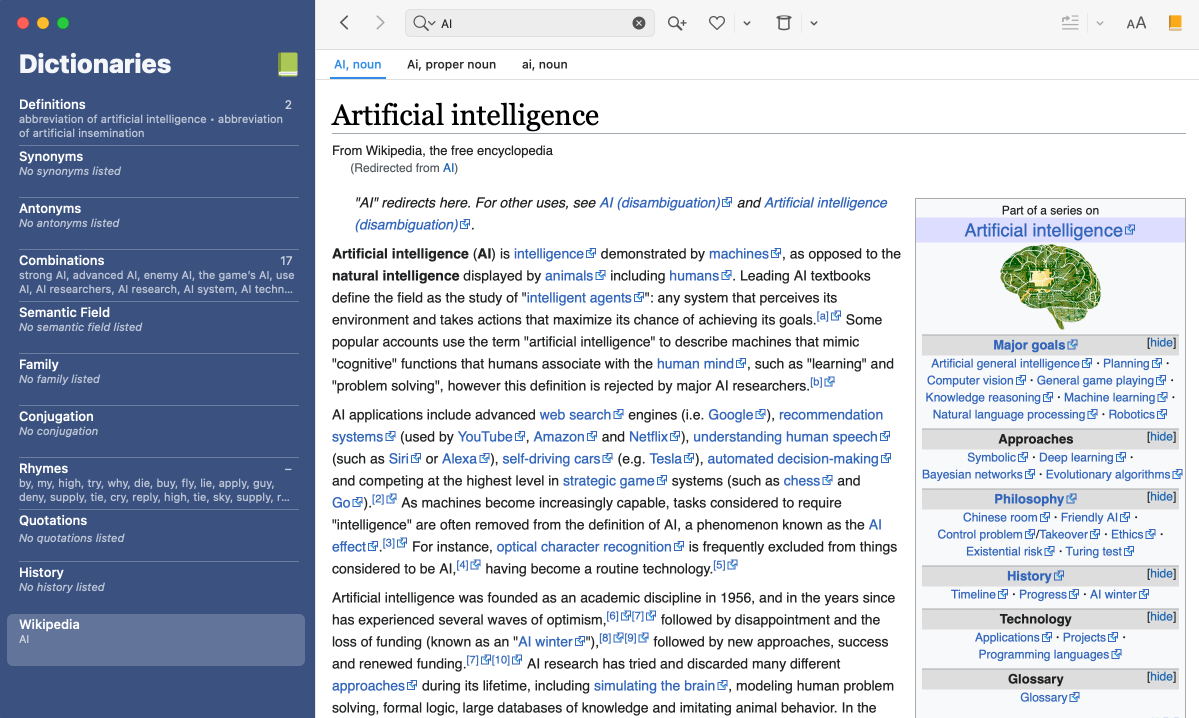
Task: Adjust text size with the AA icon
Action: click(x=1136, y=23)
